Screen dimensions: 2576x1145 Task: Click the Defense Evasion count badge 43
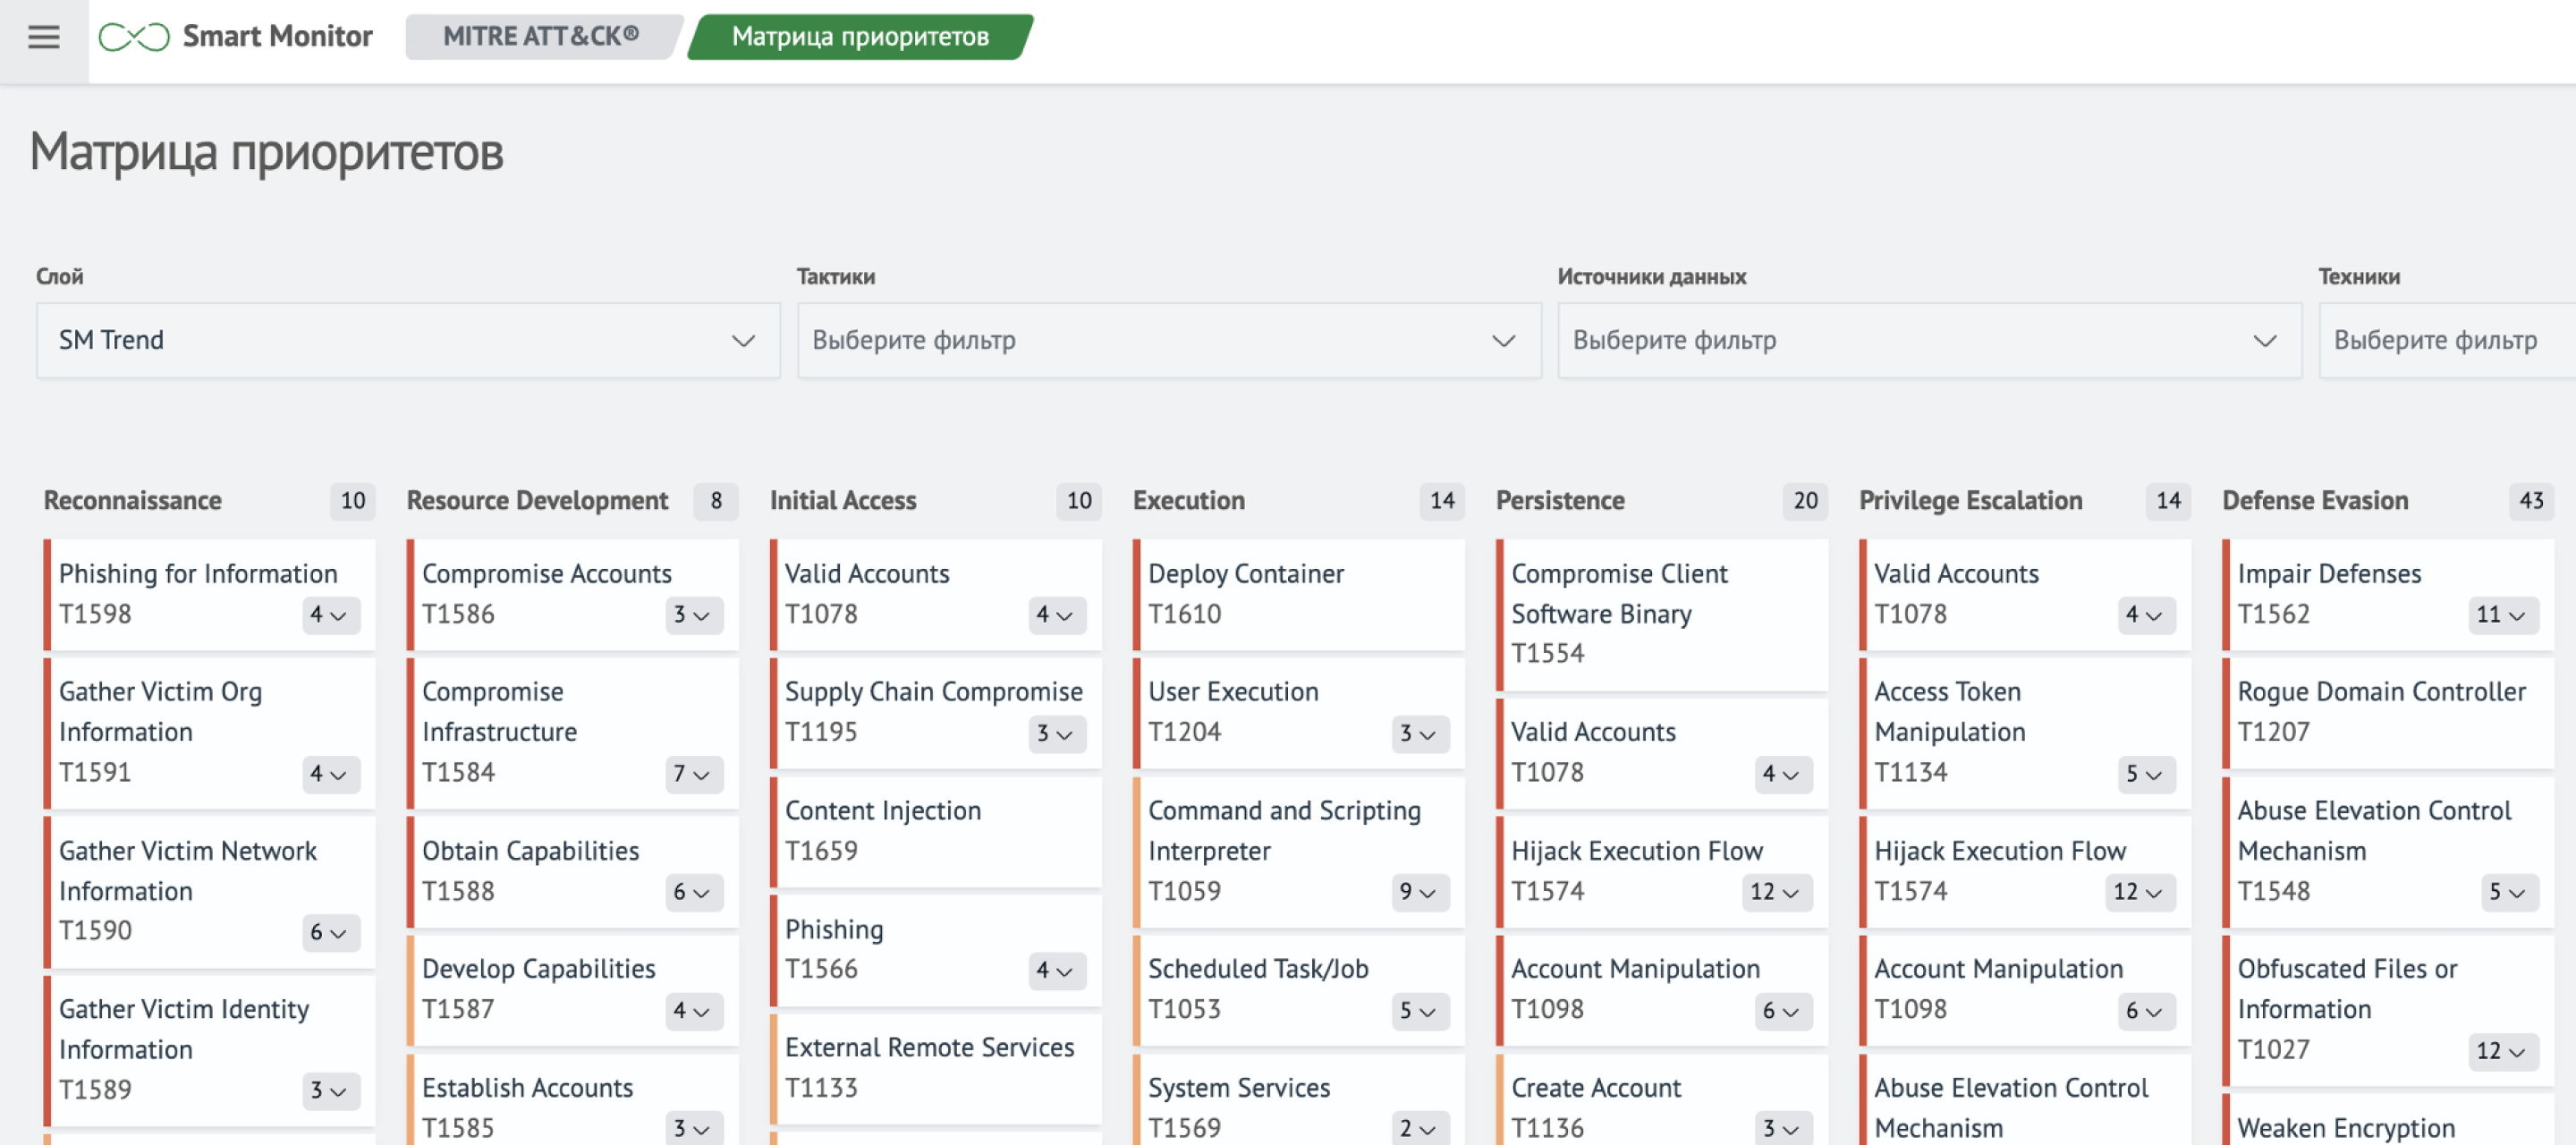tap(2530, 501)
